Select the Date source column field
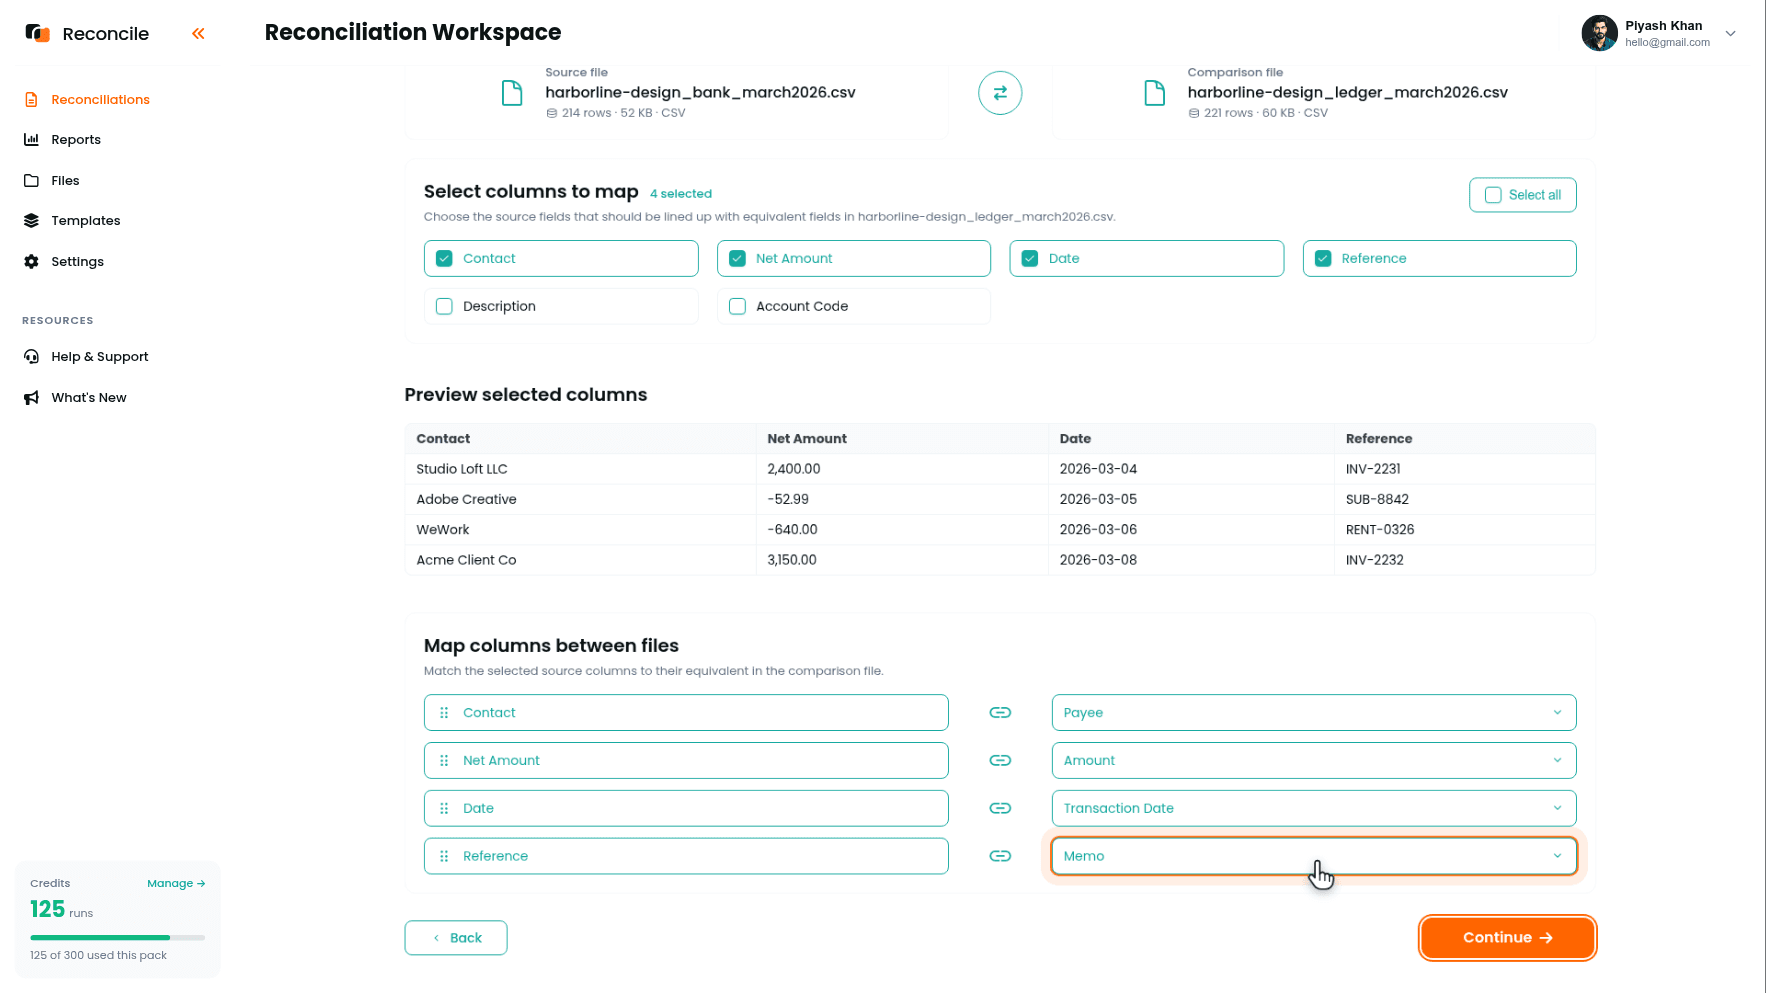Viewport: 1766px width, 993px height. point(686,808)
